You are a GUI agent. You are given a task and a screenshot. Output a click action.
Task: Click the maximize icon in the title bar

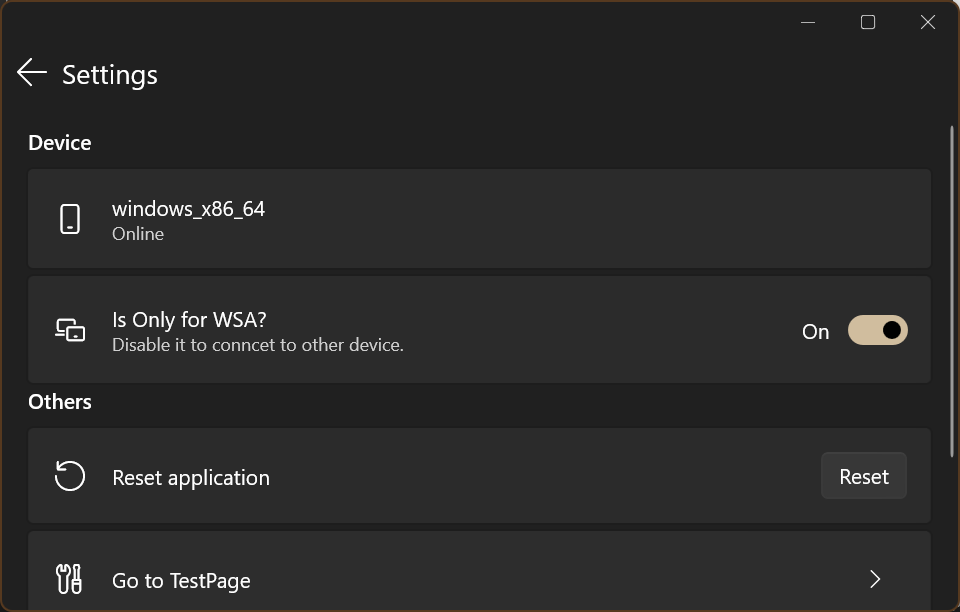pyautogui.click(x=867, y=21)
